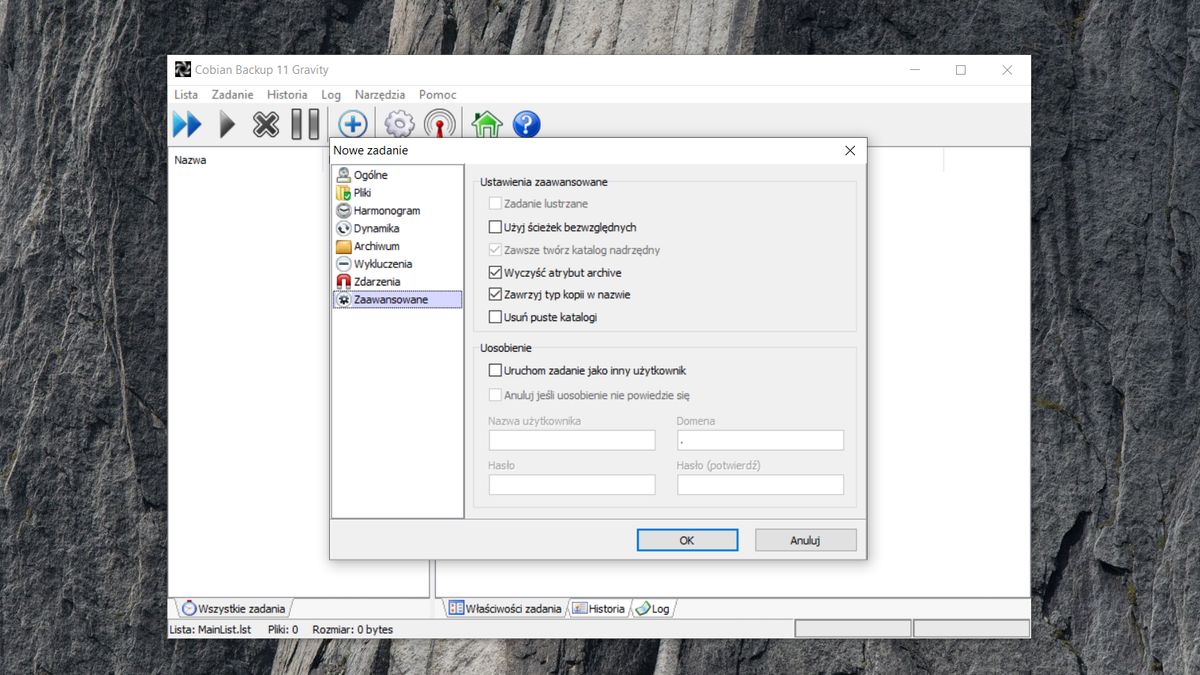Open options via the gear toolbar icon

[398, 124]
